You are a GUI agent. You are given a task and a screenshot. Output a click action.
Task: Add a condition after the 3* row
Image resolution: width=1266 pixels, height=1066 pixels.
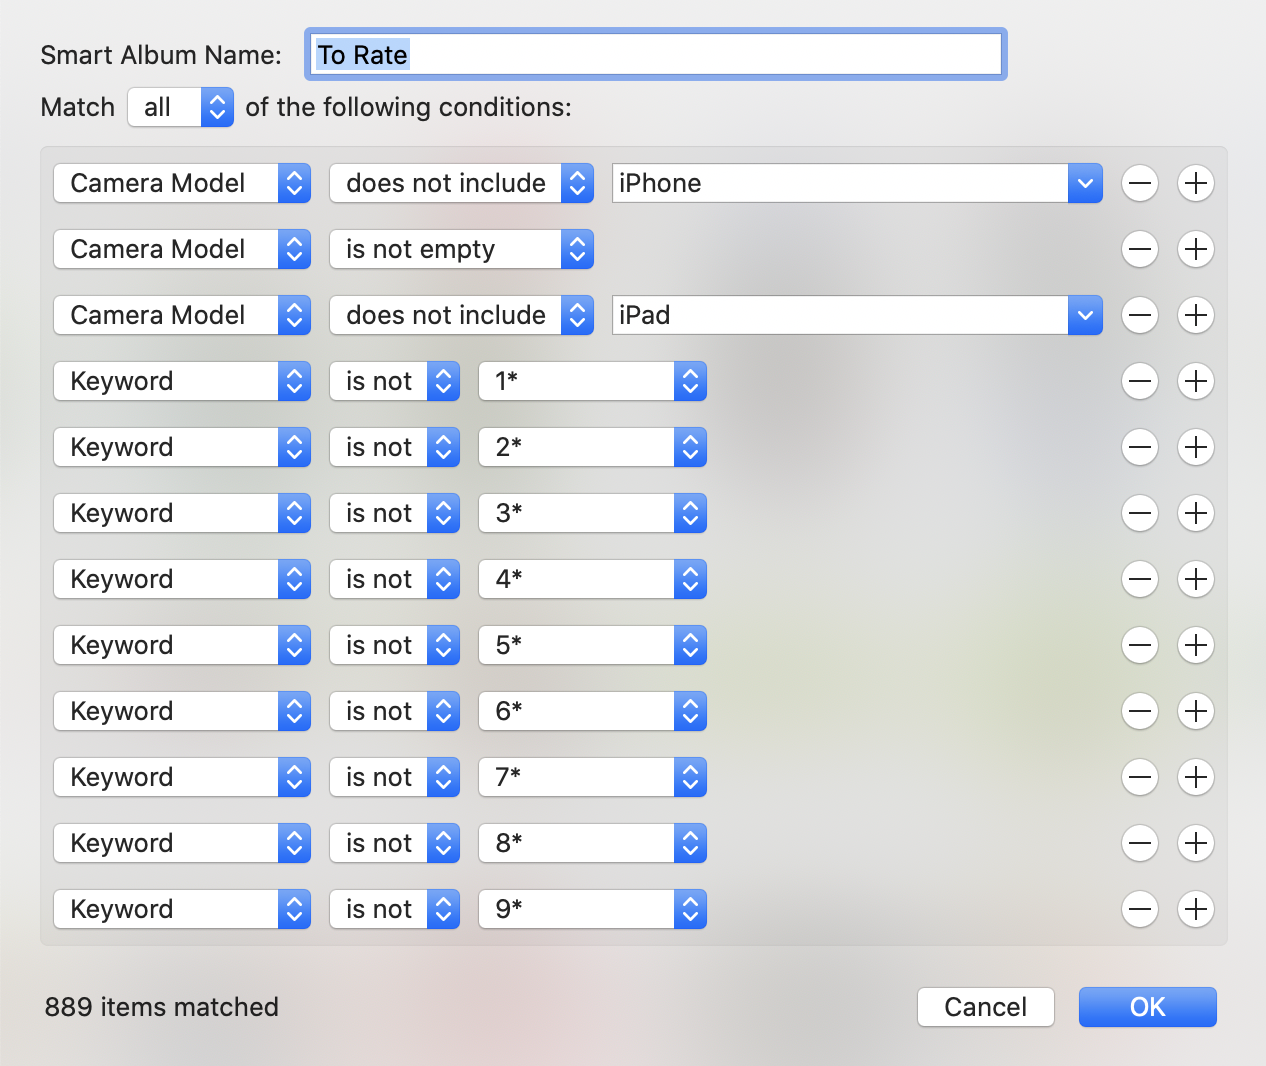coord(1196,513)
